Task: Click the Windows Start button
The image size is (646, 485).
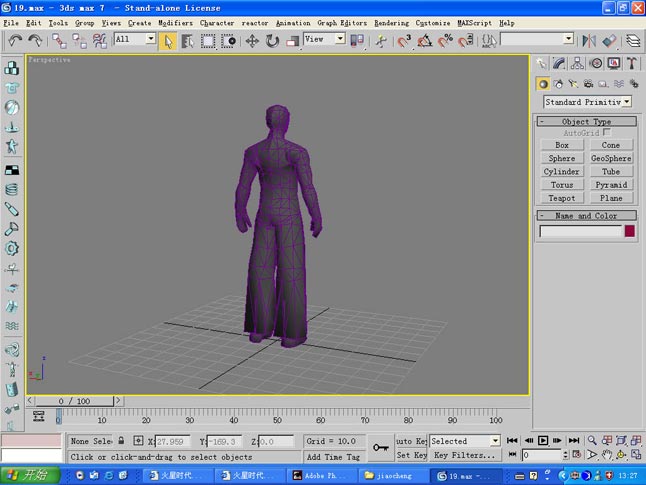Action: click(x=30, y=476)
